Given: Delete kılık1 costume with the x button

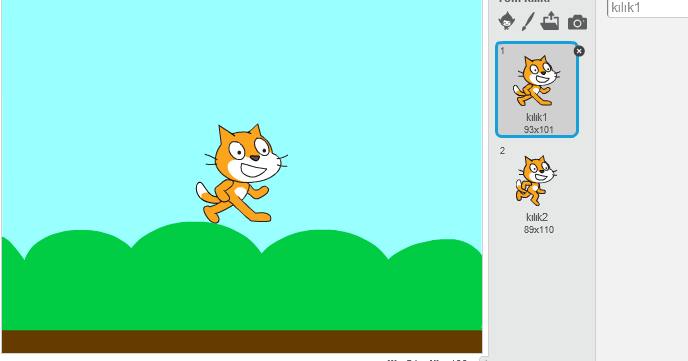Looking at the screenshot, I should point(579,51).
